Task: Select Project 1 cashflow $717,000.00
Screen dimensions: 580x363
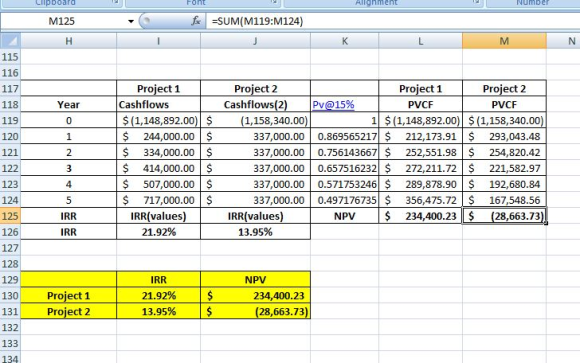Action: click(158, 200)
